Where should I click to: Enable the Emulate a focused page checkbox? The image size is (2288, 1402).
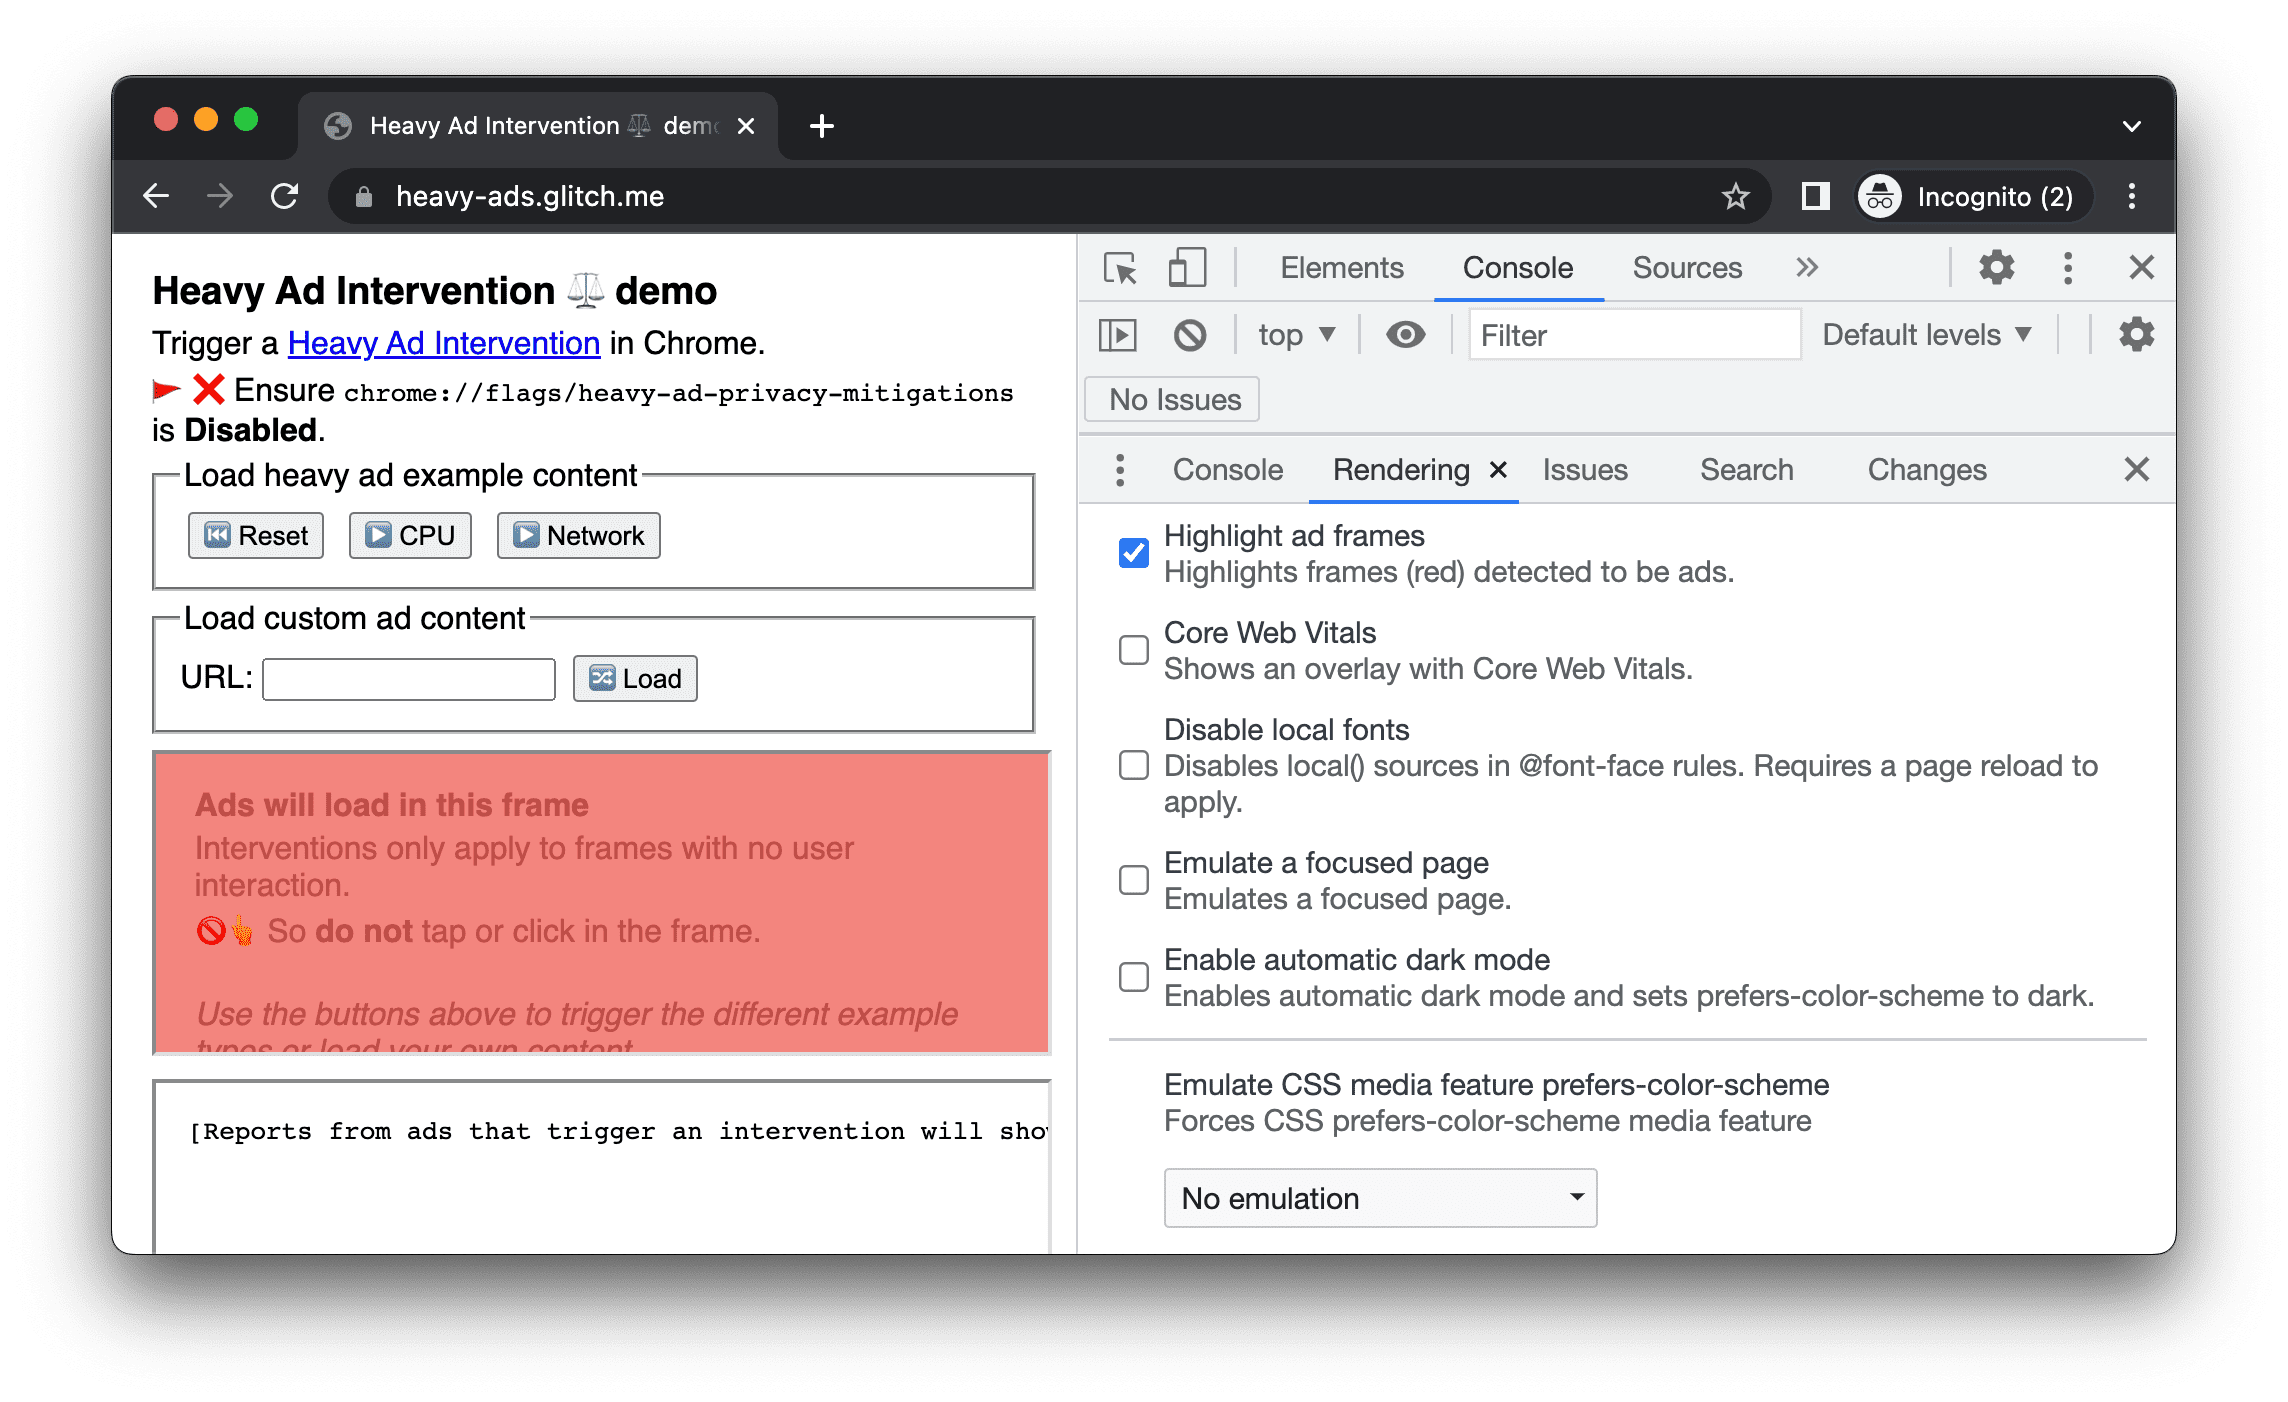(1134, 881)
